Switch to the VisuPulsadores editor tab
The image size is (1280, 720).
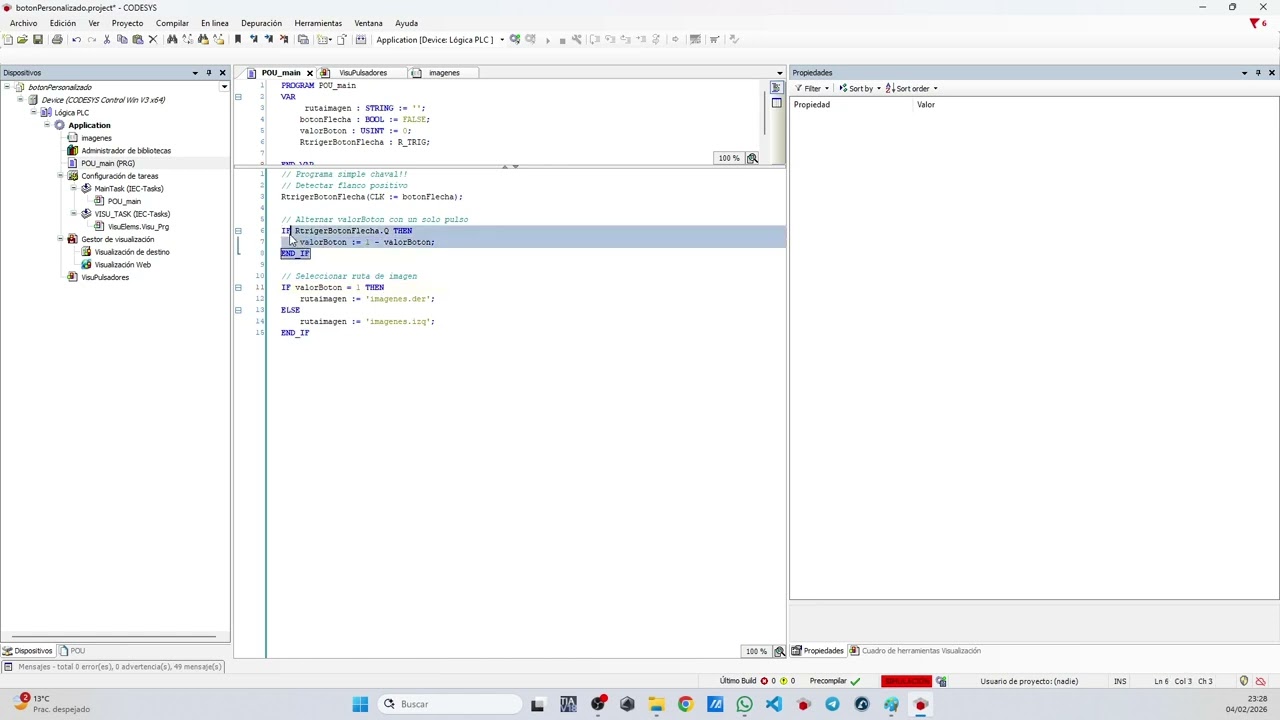click(362, 72)
